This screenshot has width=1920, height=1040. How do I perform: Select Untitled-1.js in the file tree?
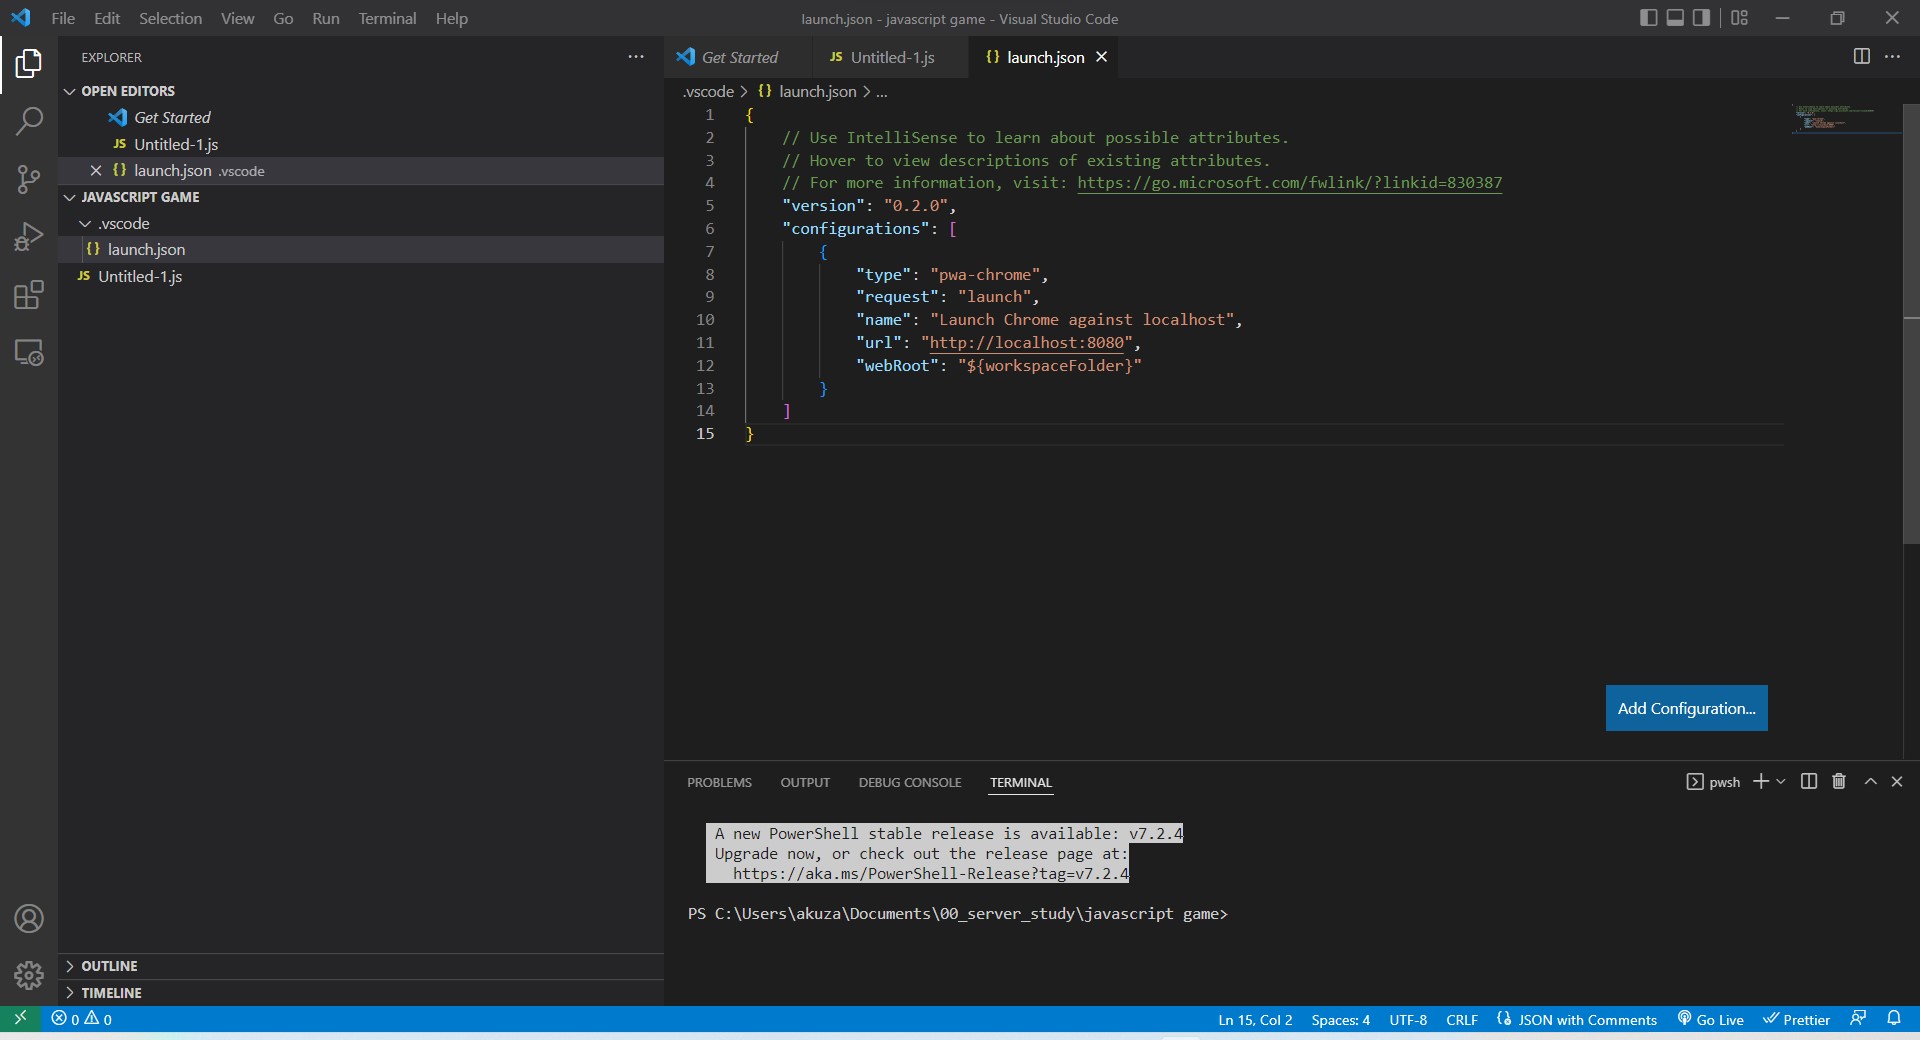361,277
